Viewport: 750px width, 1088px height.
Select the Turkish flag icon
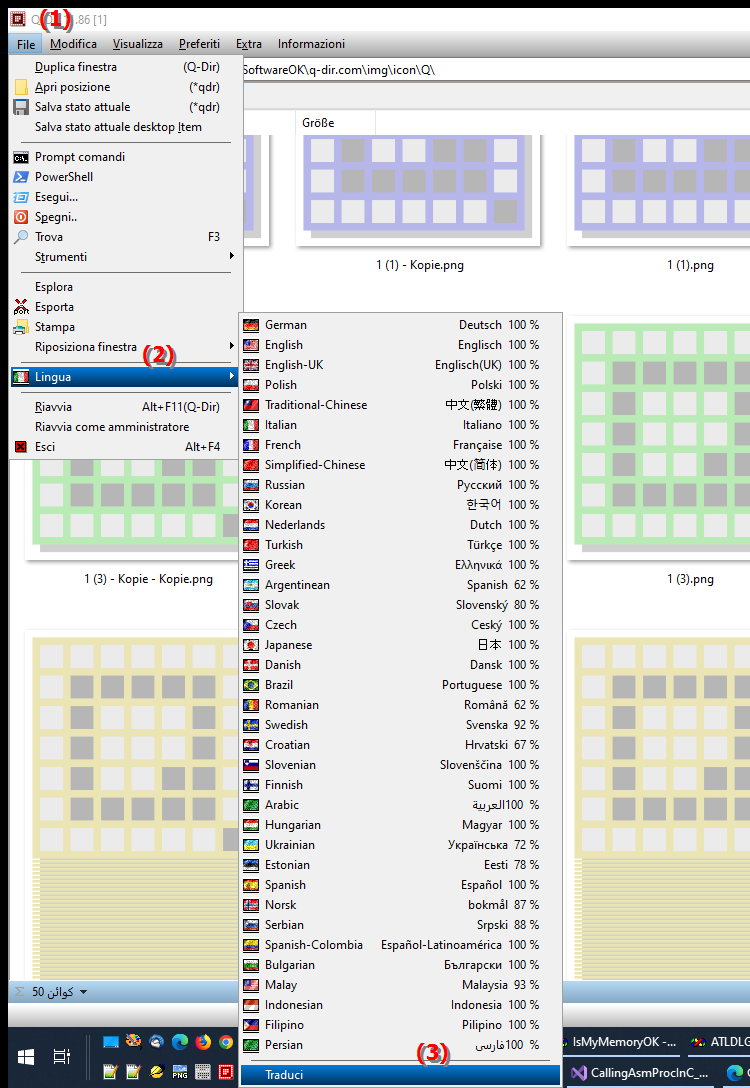(x=251, y=545)
